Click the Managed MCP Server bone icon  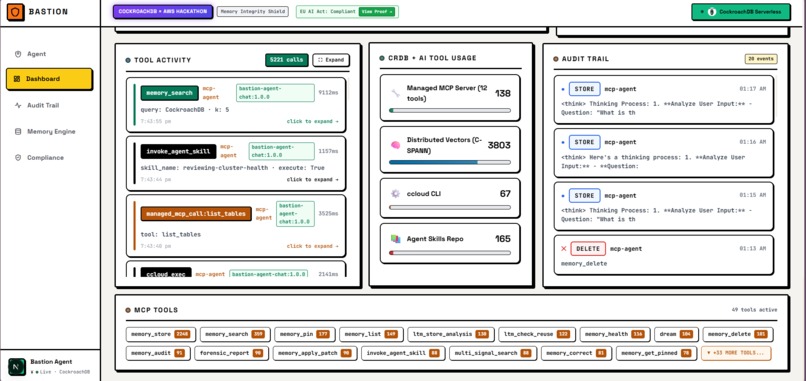point(395,93)
